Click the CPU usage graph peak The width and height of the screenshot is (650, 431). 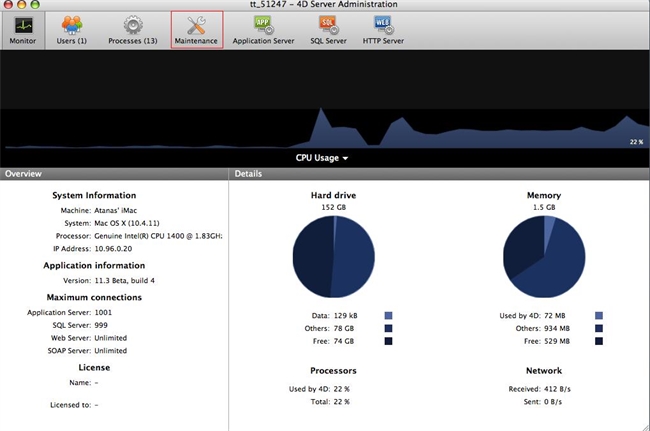pyautogui.click(x=320, y=111)
